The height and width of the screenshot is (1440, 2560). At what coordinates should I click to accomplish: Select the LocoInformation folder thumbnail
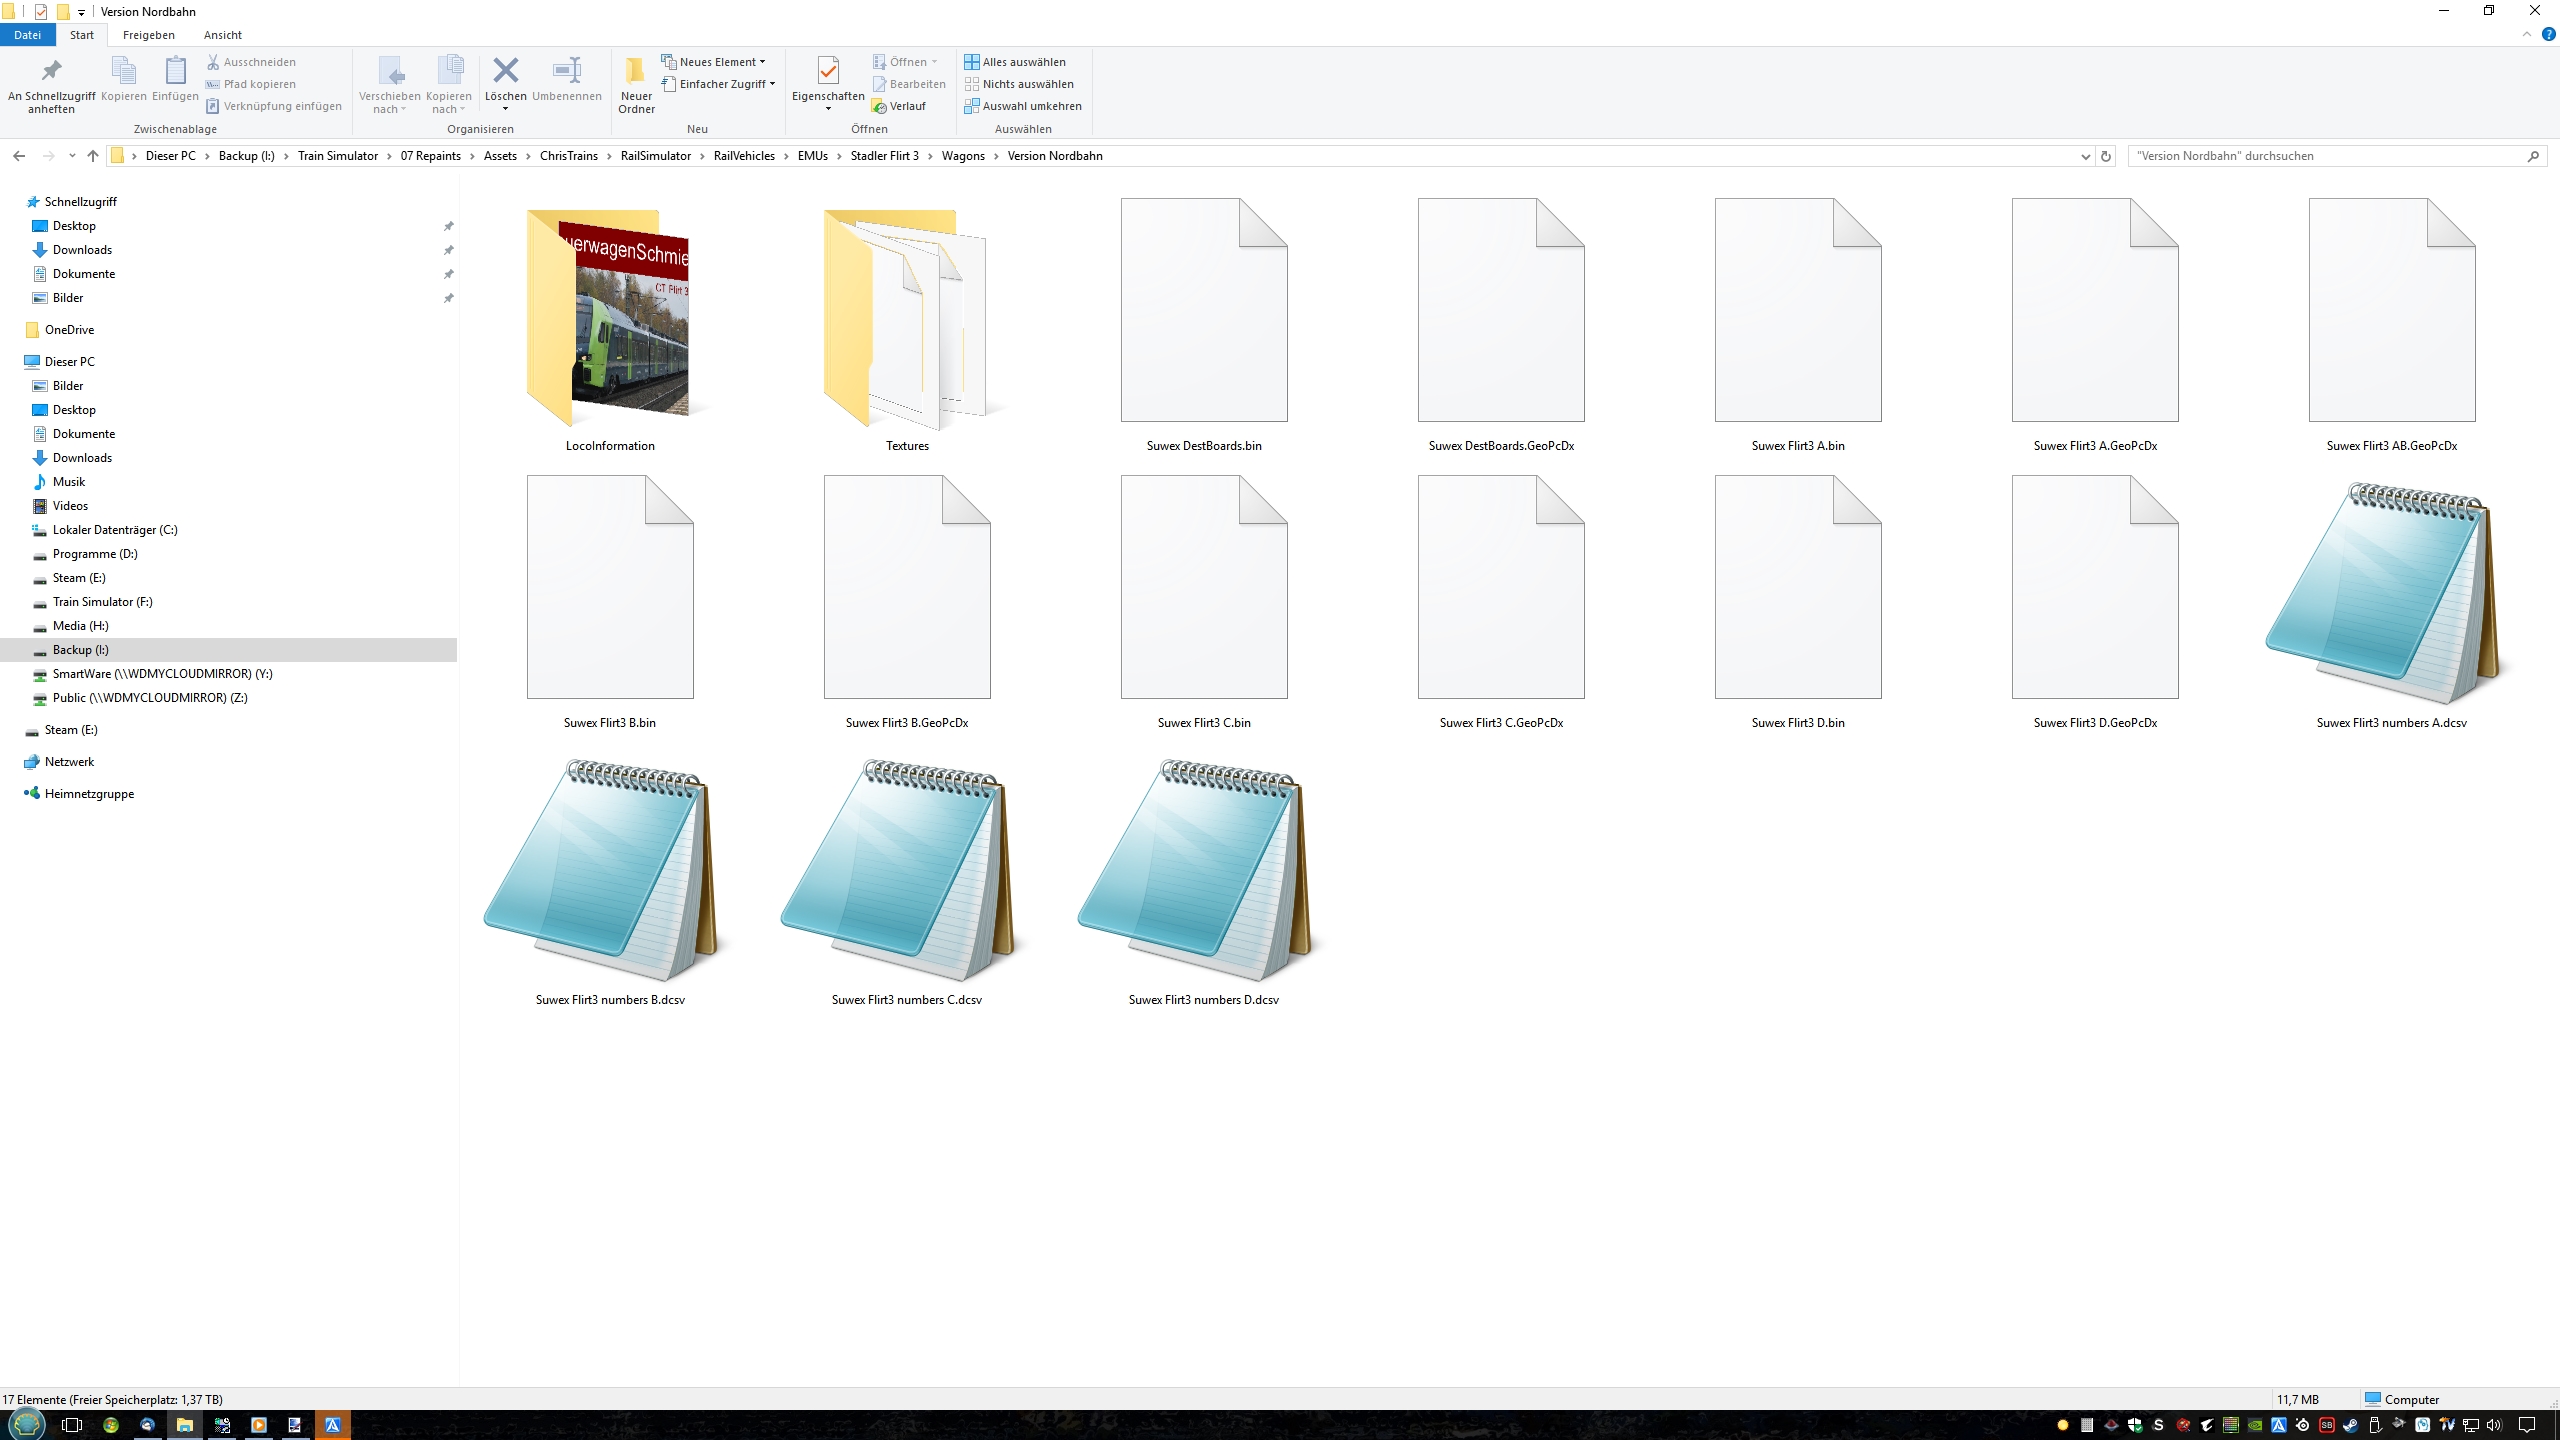(x=609, y=318)
